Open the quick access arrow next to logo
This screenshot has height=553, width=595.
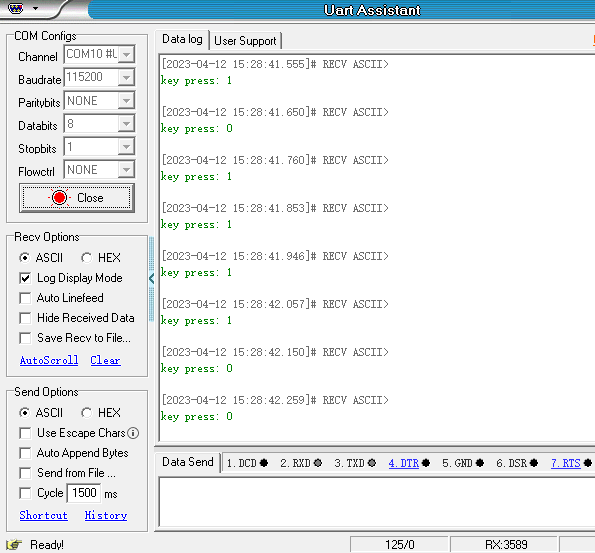click(x=35, y=8)
